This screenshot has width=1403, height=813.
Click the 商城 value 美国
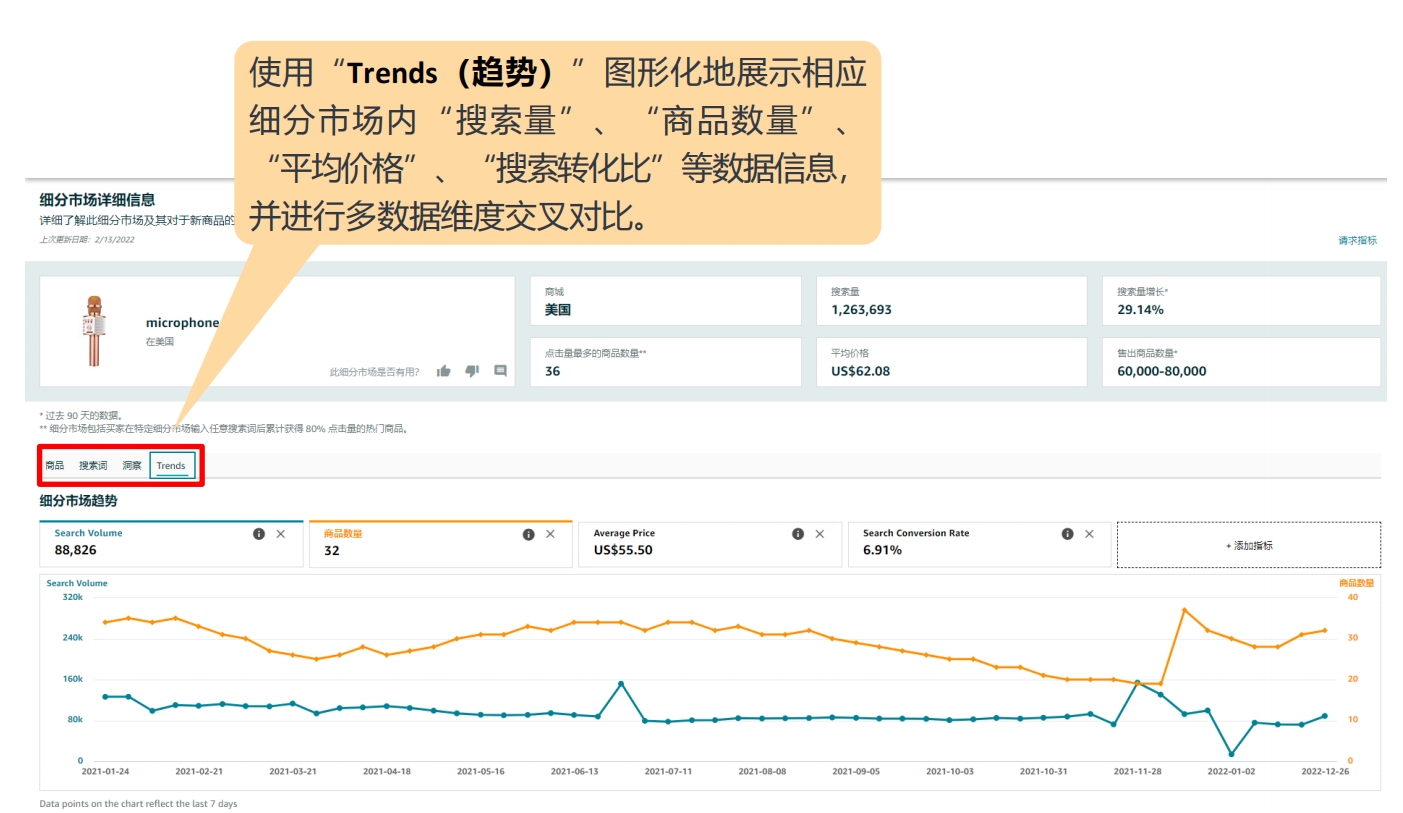click(x=558, y=310)
